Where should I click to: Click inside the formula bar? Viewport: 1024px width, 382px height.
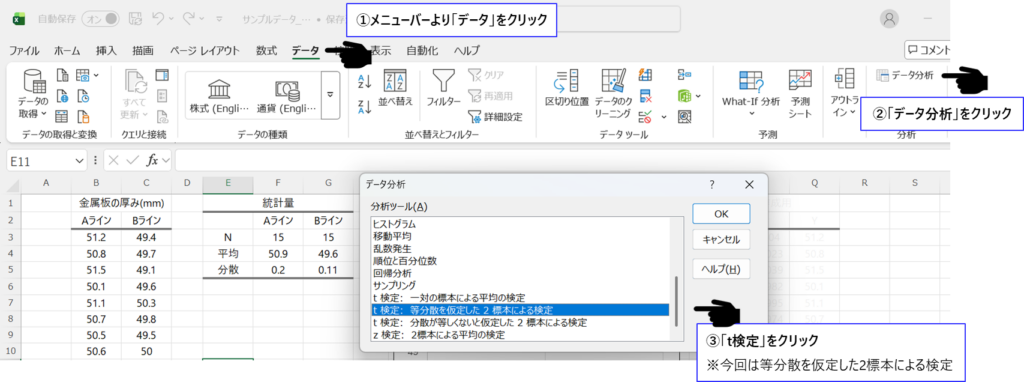(562, 160)
